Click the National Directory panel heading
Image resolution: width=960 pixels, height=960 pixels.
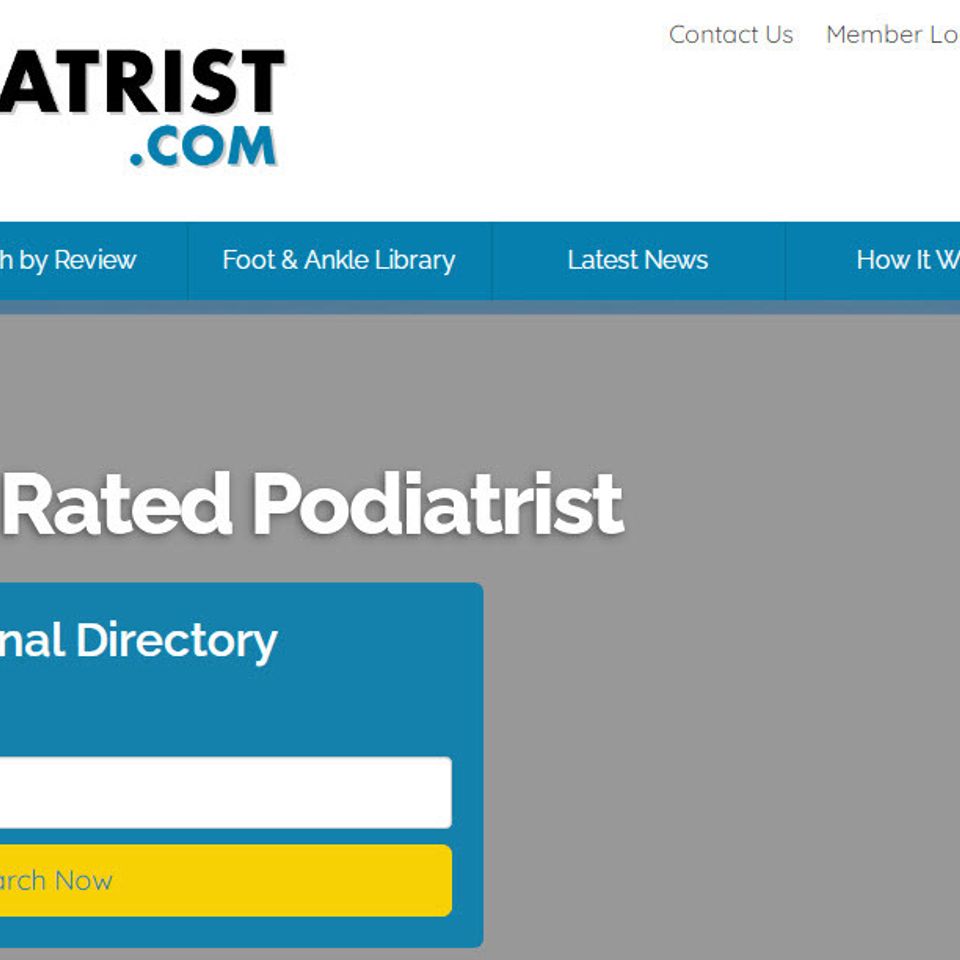click(x=138, y=640)
